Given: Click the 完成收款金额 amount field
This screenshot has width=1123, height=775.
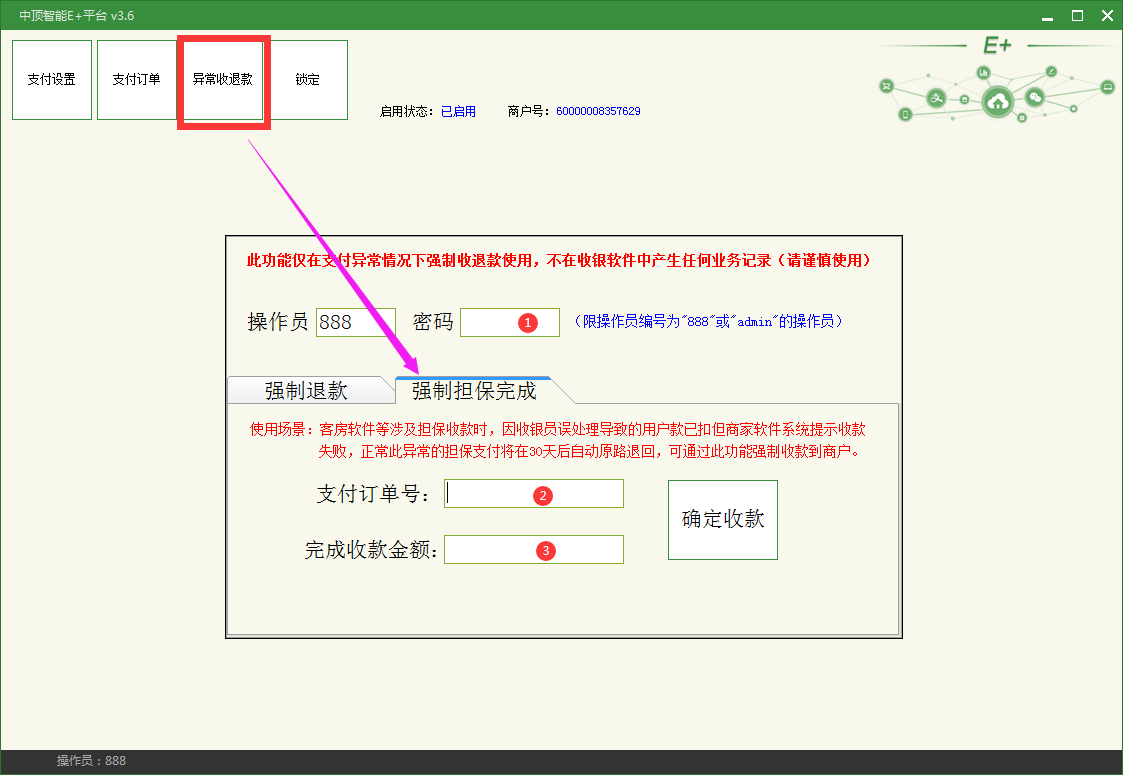Looking at the screenshot, I should tap(534, 549).
